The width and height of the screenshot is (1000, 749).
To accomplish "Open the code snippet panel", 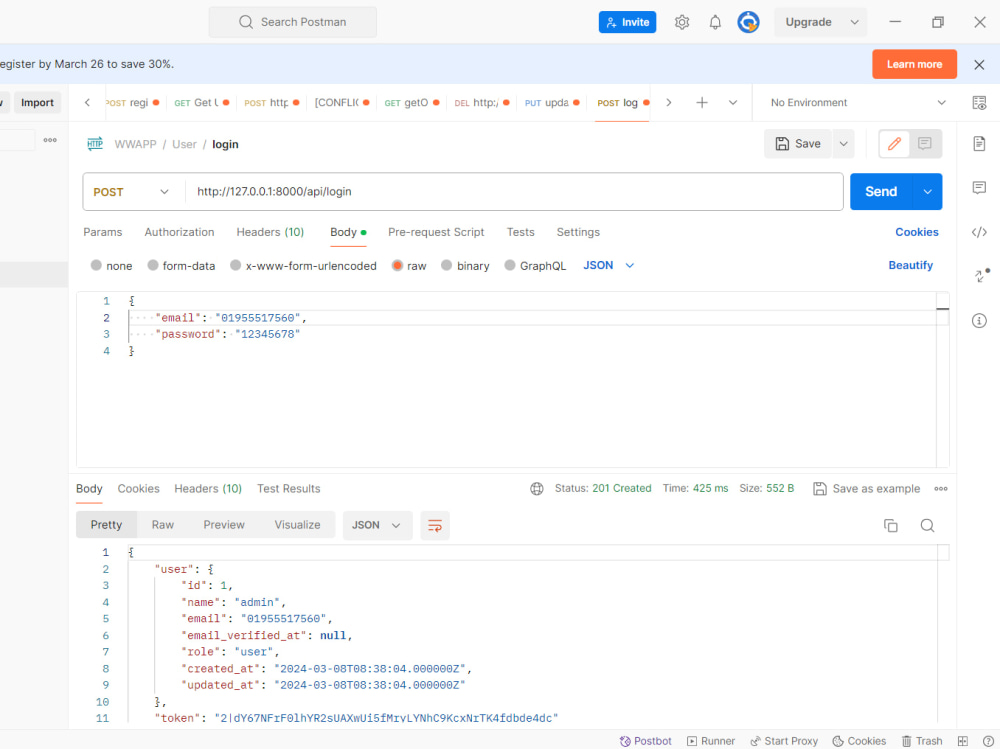I will [979, 232].
